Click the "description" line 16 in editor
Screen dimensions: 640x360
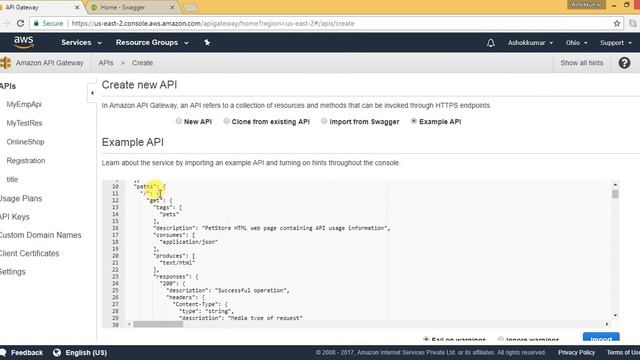(271, 228)
